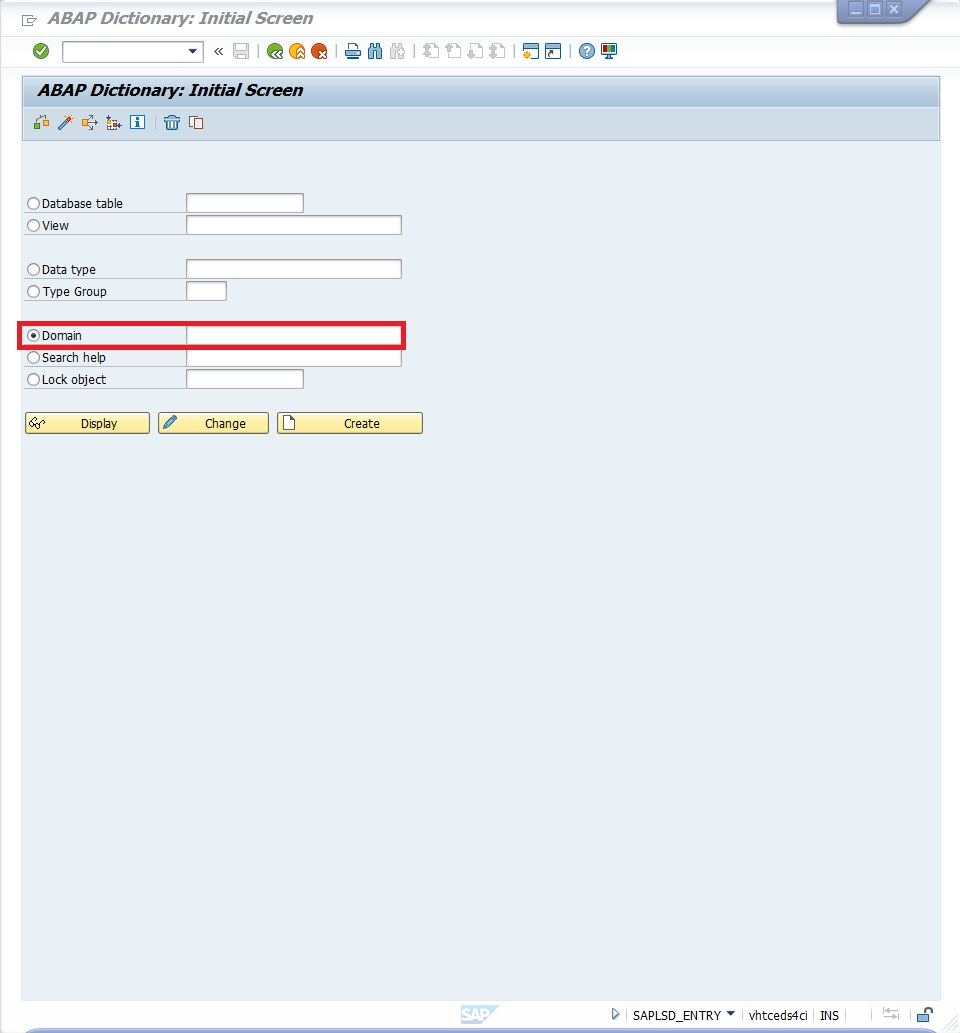Viewport: 960px width, 1033px height.
Task: Open the command field dropdown arrow
Action: click(x=193, y=51)
